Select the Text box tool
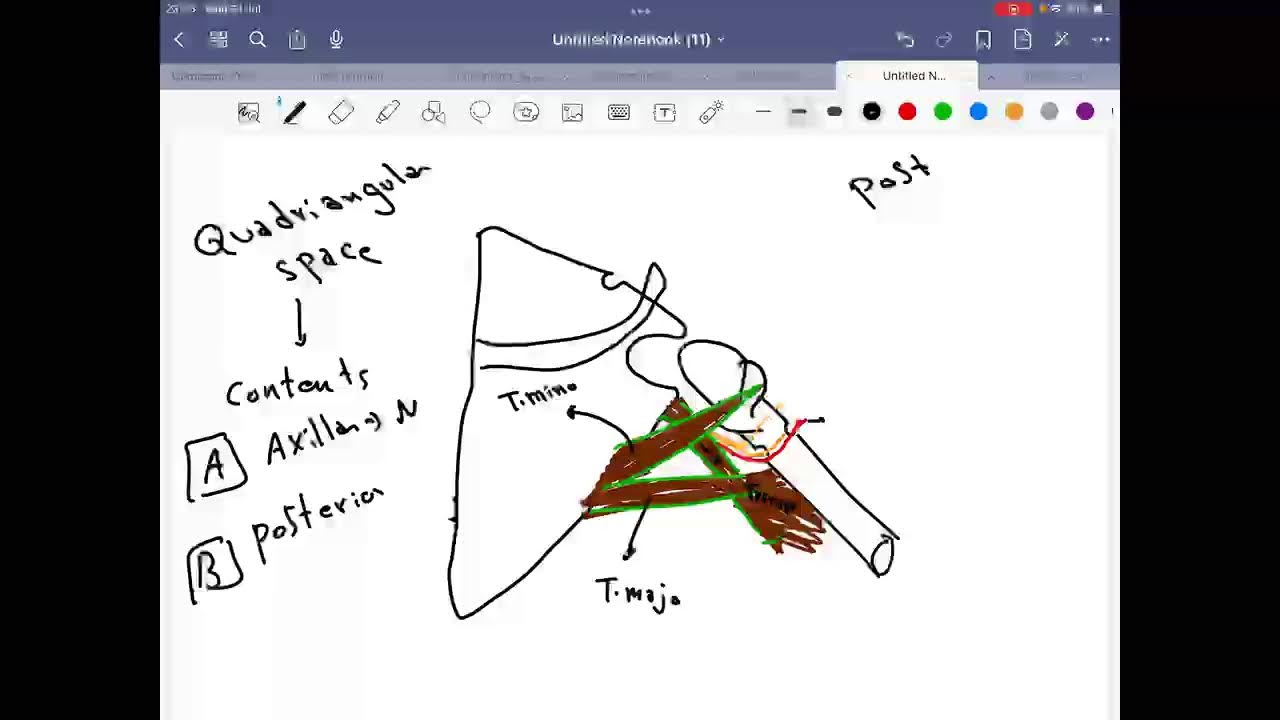This screenshot has height=720, width=1280. point(665,113)
